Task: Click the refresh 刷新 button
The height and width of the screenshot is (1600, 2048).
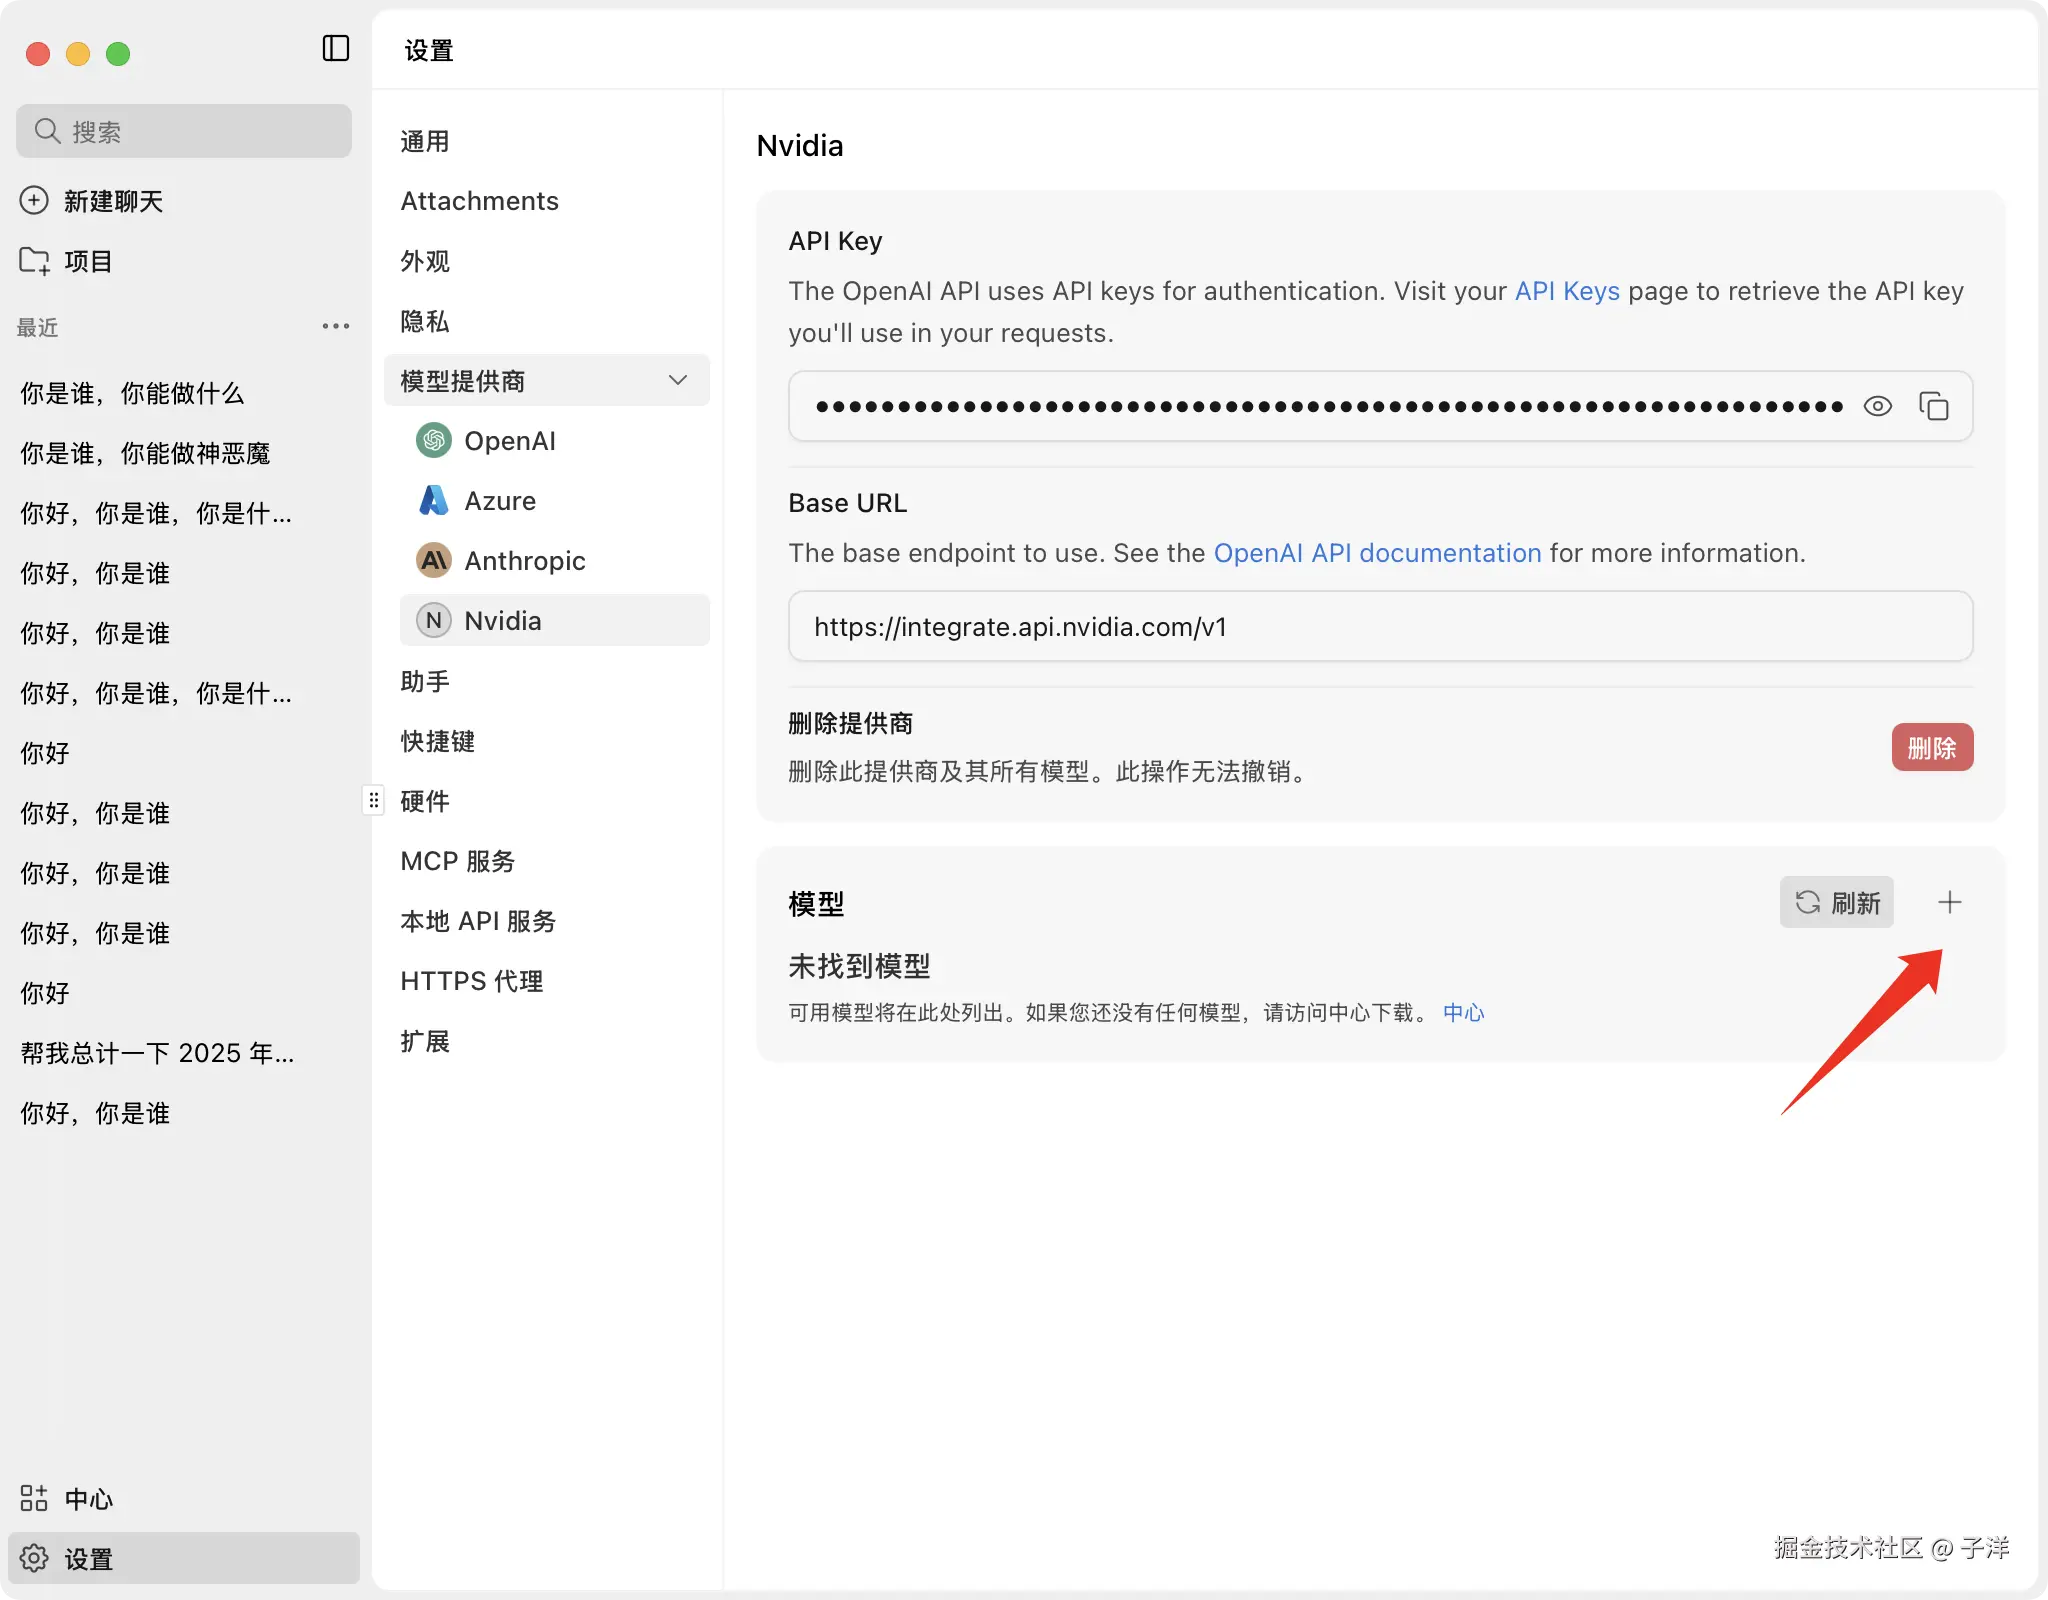Action: point(1836,902)
